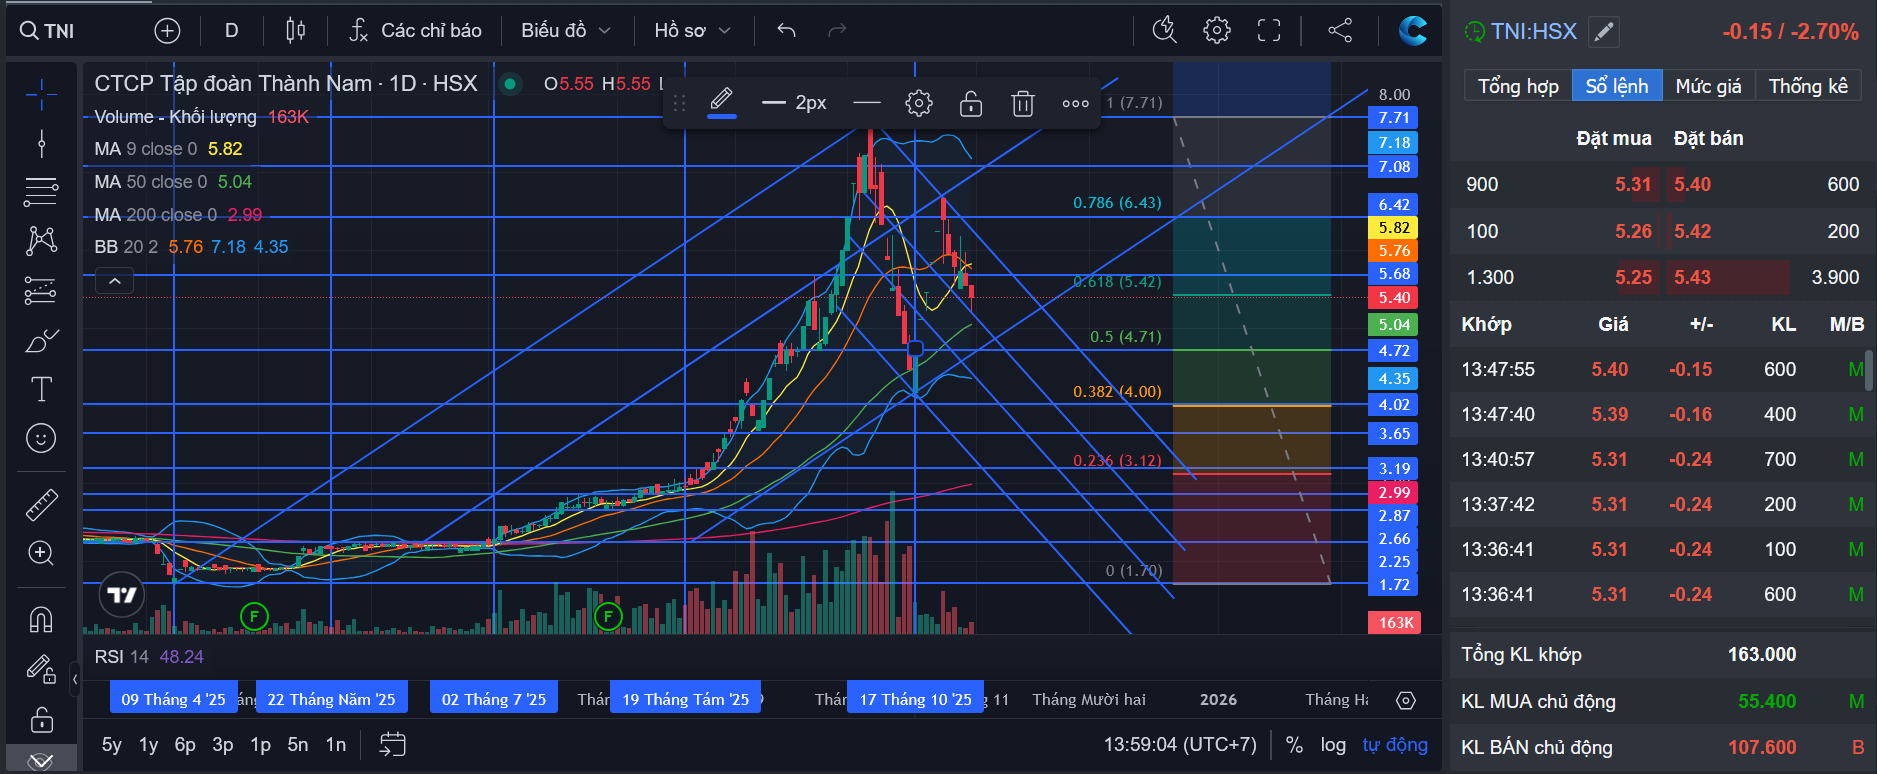Viewport: 1877px width, 774px height.
Task: Change the candlestick chart style
Action: point(295,31)
